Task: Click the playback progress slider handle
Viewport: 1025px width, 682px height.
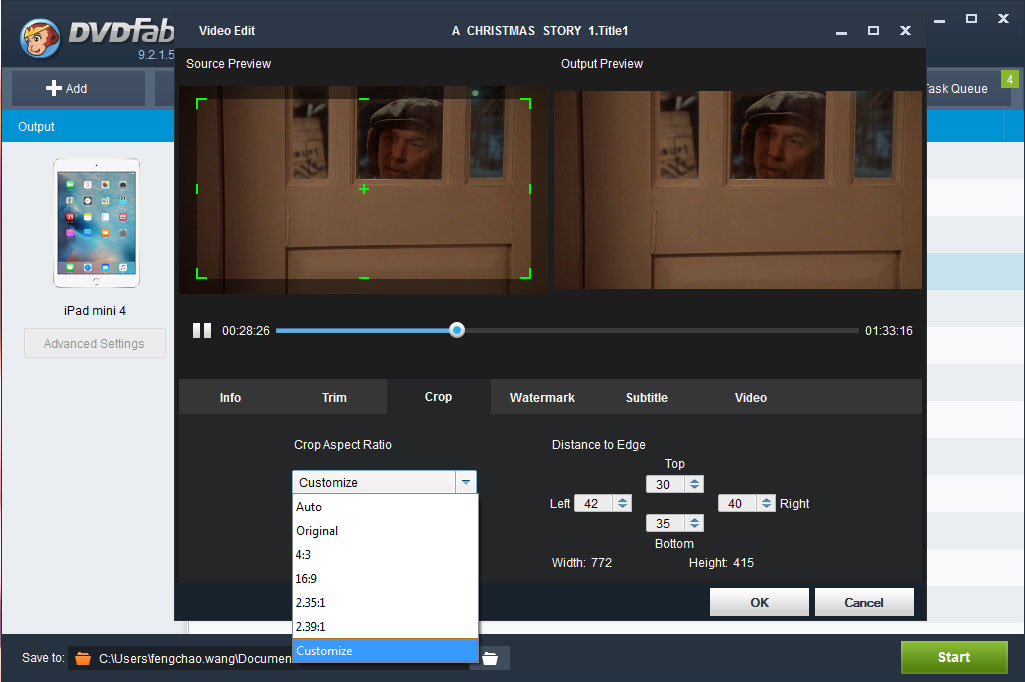Action: [457, 330]
